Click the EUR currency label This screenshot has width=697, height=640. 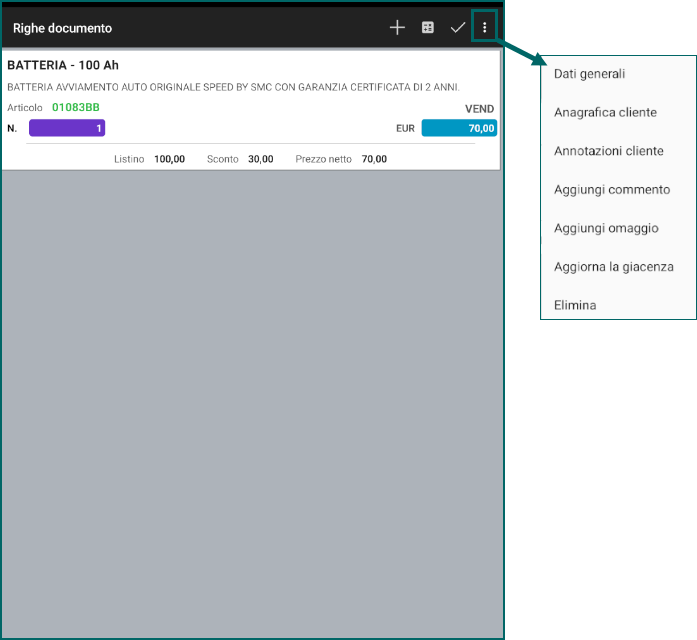pos(405,128)
